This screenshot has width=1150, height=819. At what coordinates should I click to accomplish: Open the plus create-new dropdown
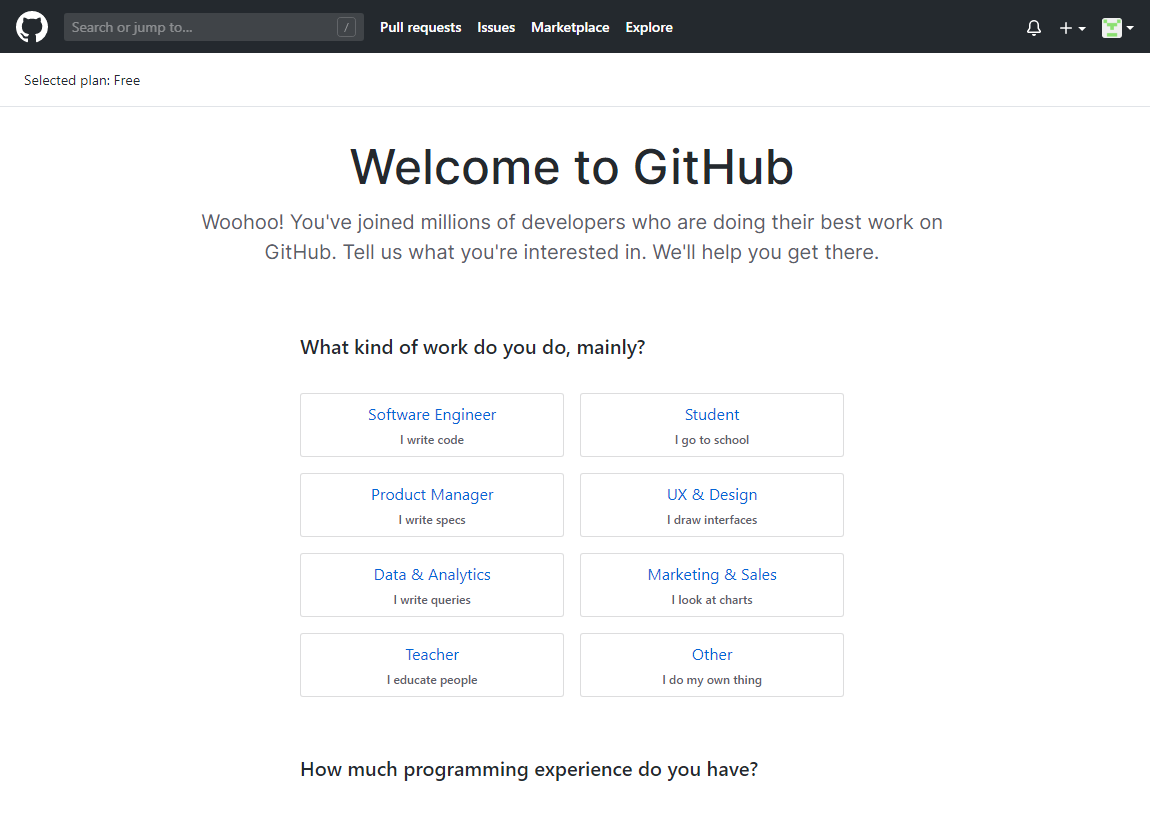click(x=1072, y=28)
